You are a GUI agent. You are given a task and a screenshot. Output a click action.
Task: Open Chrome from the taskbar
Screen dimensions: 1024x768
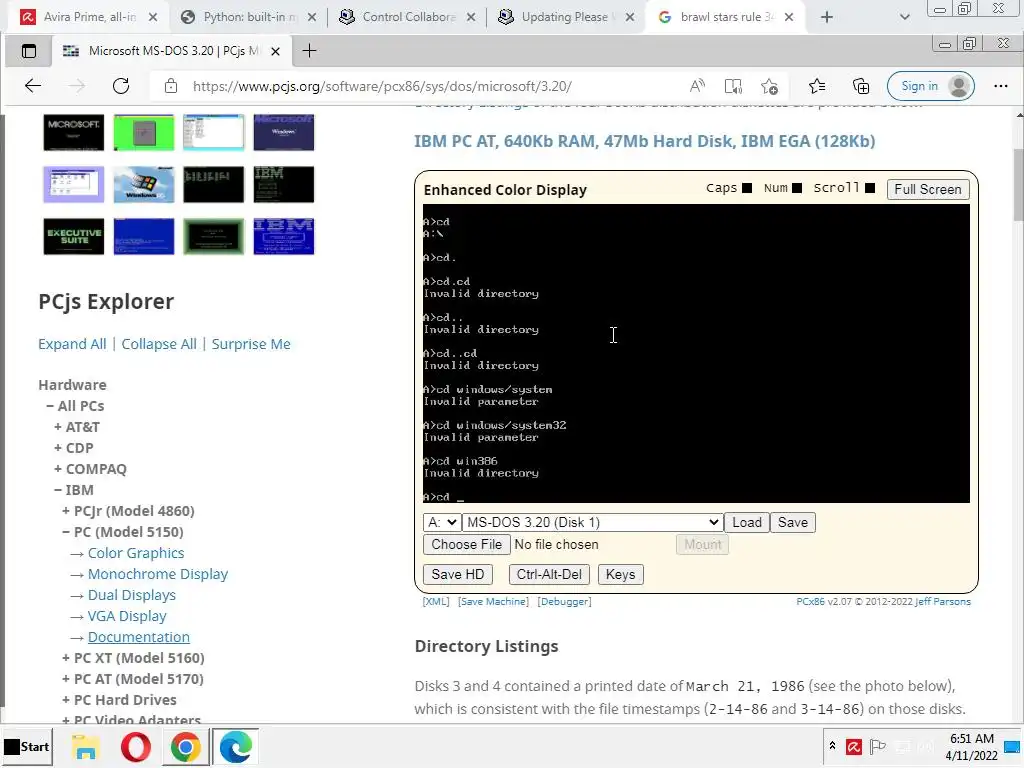pos(185,747)
